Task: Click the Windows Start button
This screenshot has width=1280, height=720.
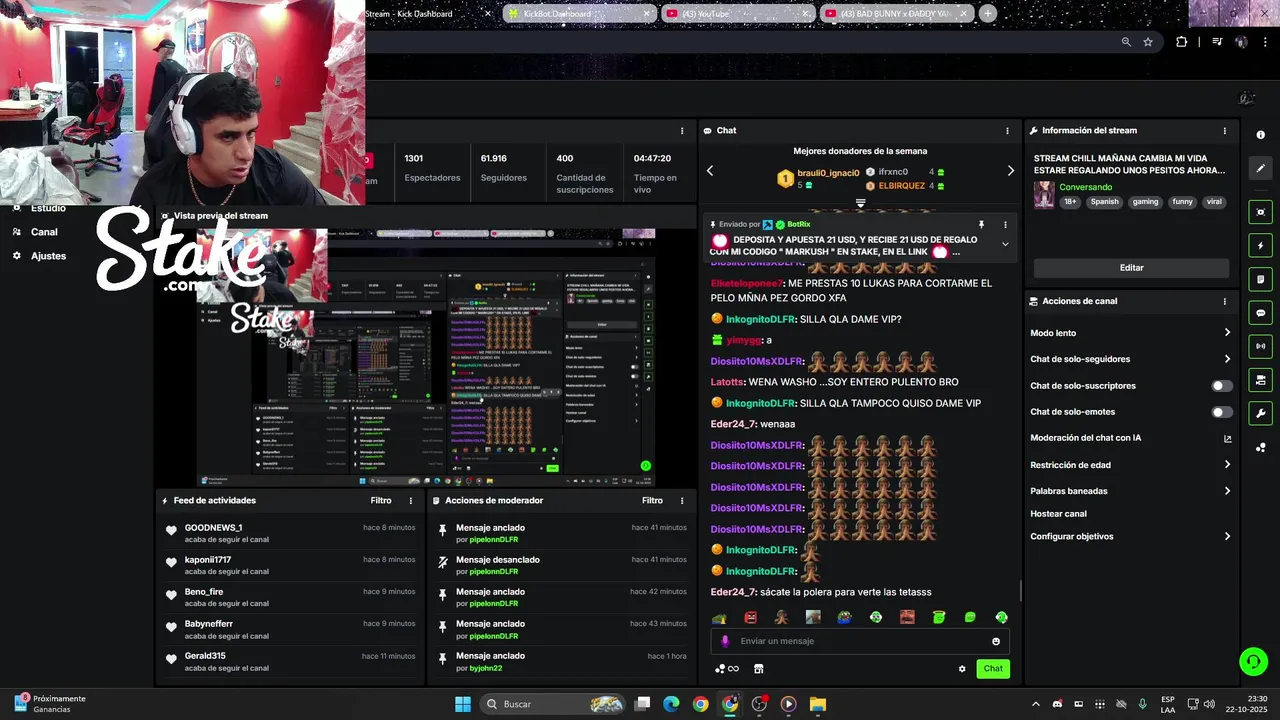Action: pyautogui.click(x=463, y=704)
